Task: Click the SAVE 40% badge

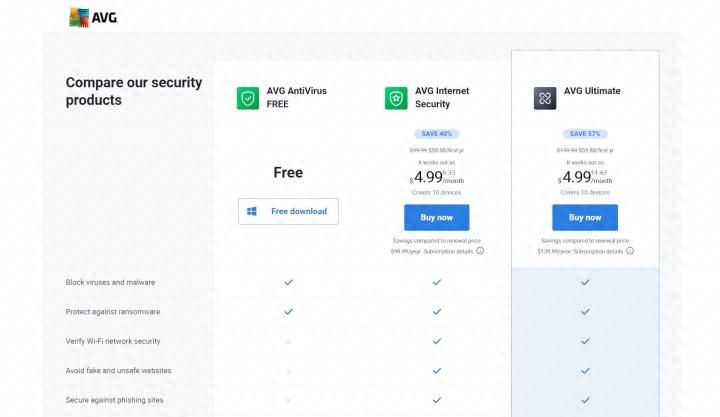Action: click(437, 134)
